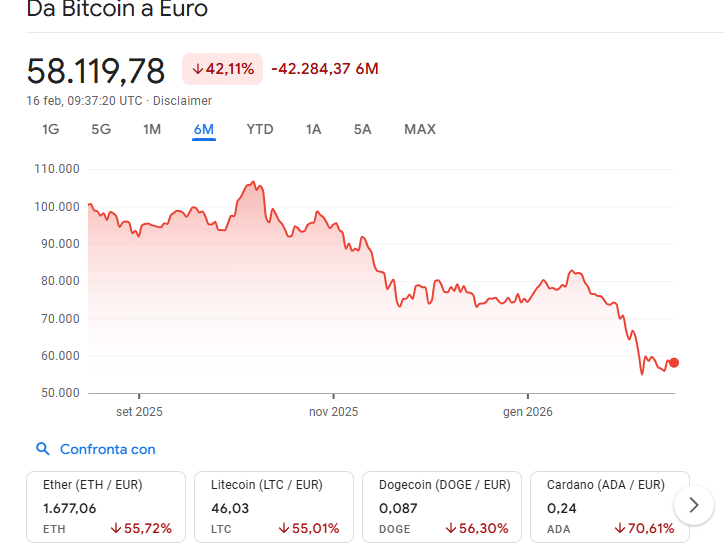Show the 1A time range chart
This screenshot has width=724, height=559.
[314, 129]
